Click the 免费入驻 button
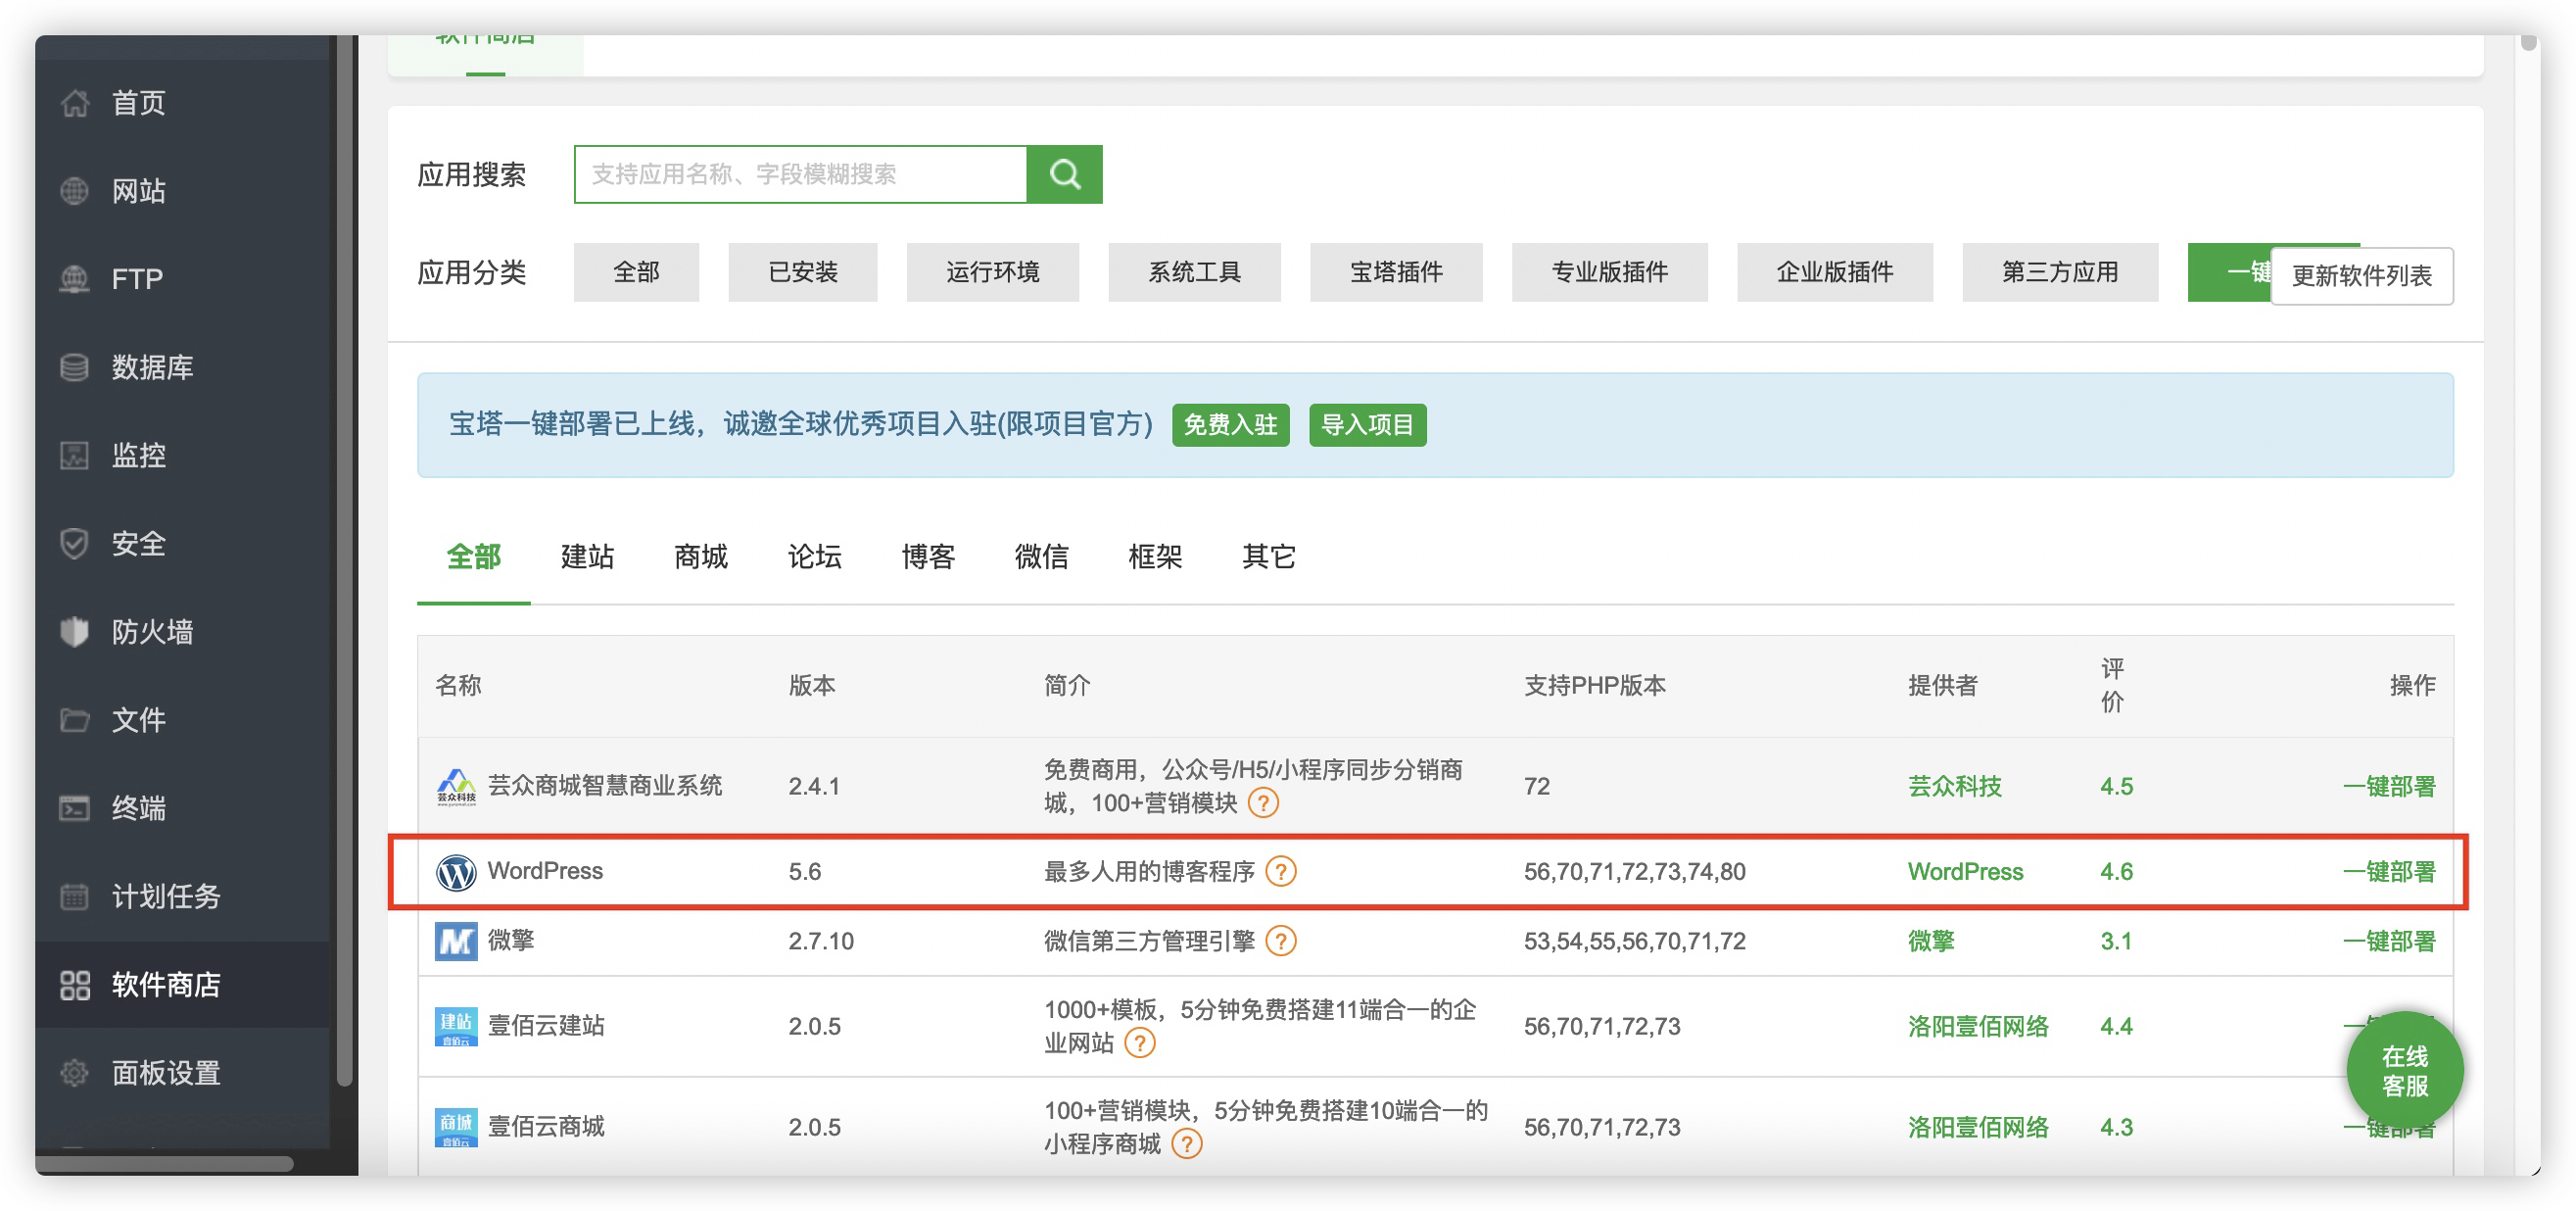Image resolution: width=2576 pixels, height=1211 pixels. click(x=1230, y=425)
